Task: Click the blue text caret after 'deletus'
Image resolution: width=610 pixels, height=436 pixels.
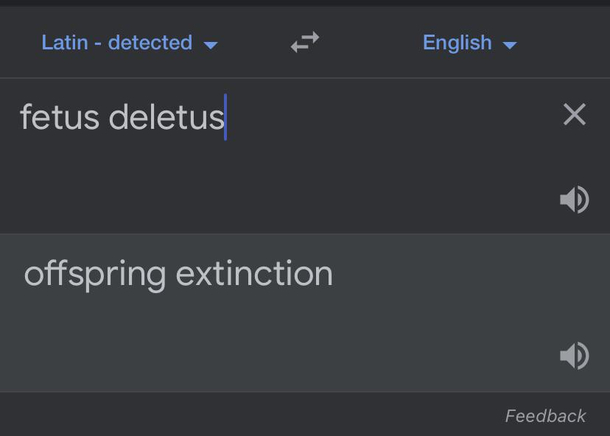Action: [x=225, y=117]
